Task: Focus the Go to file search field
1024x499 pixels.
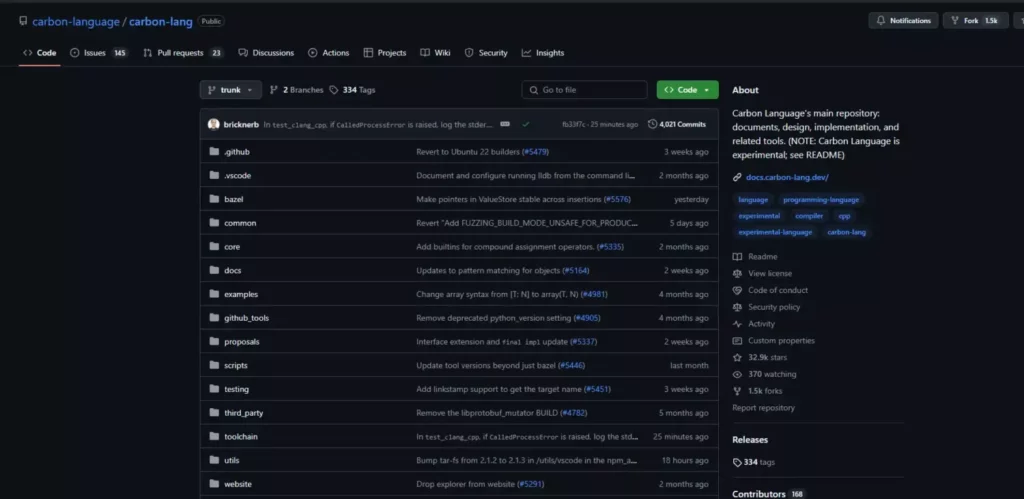Action: tap(584, 90)
